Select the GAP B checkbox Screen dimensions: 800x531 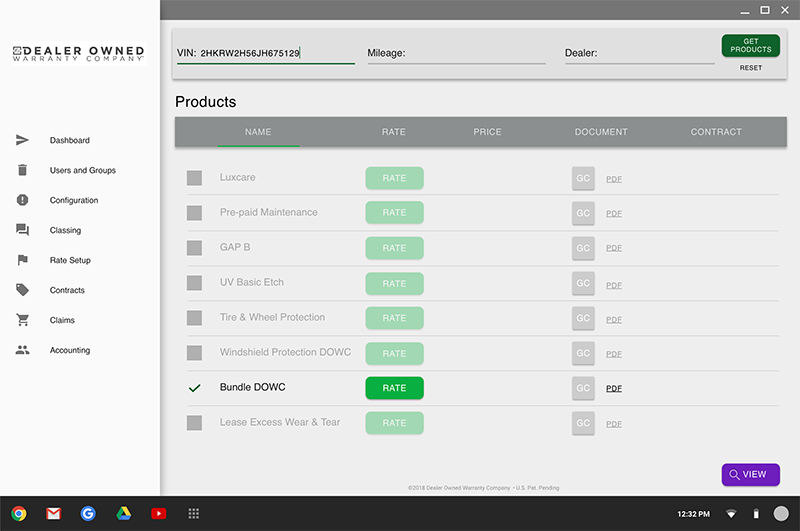coord(194,248)
